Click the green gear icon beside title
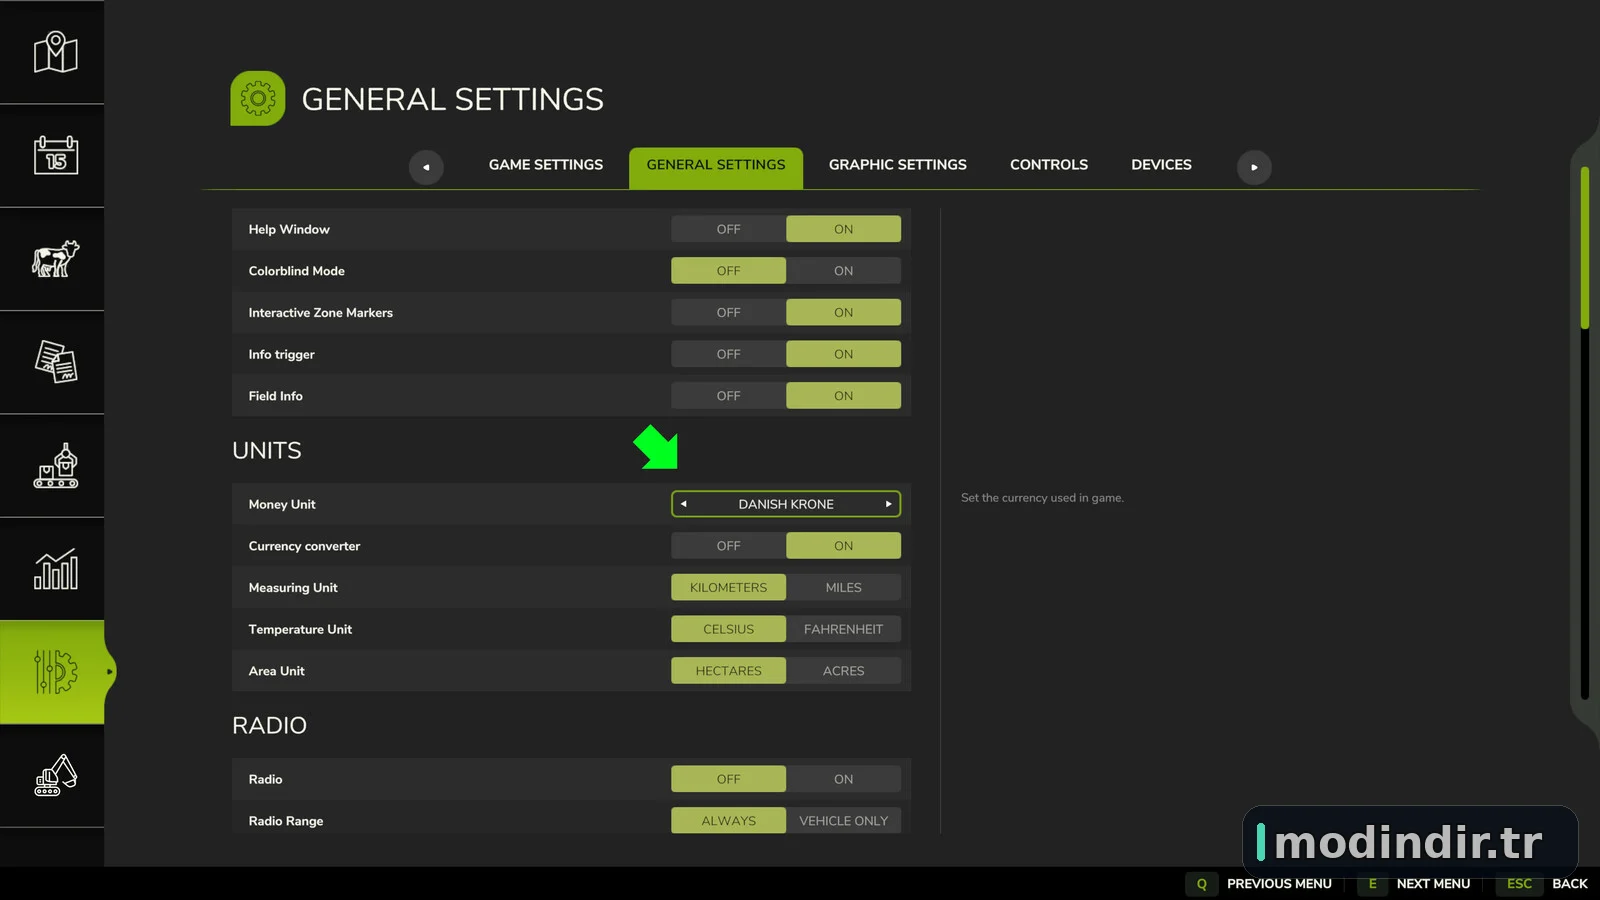1600x900 pixels. [x=258, y=98]
